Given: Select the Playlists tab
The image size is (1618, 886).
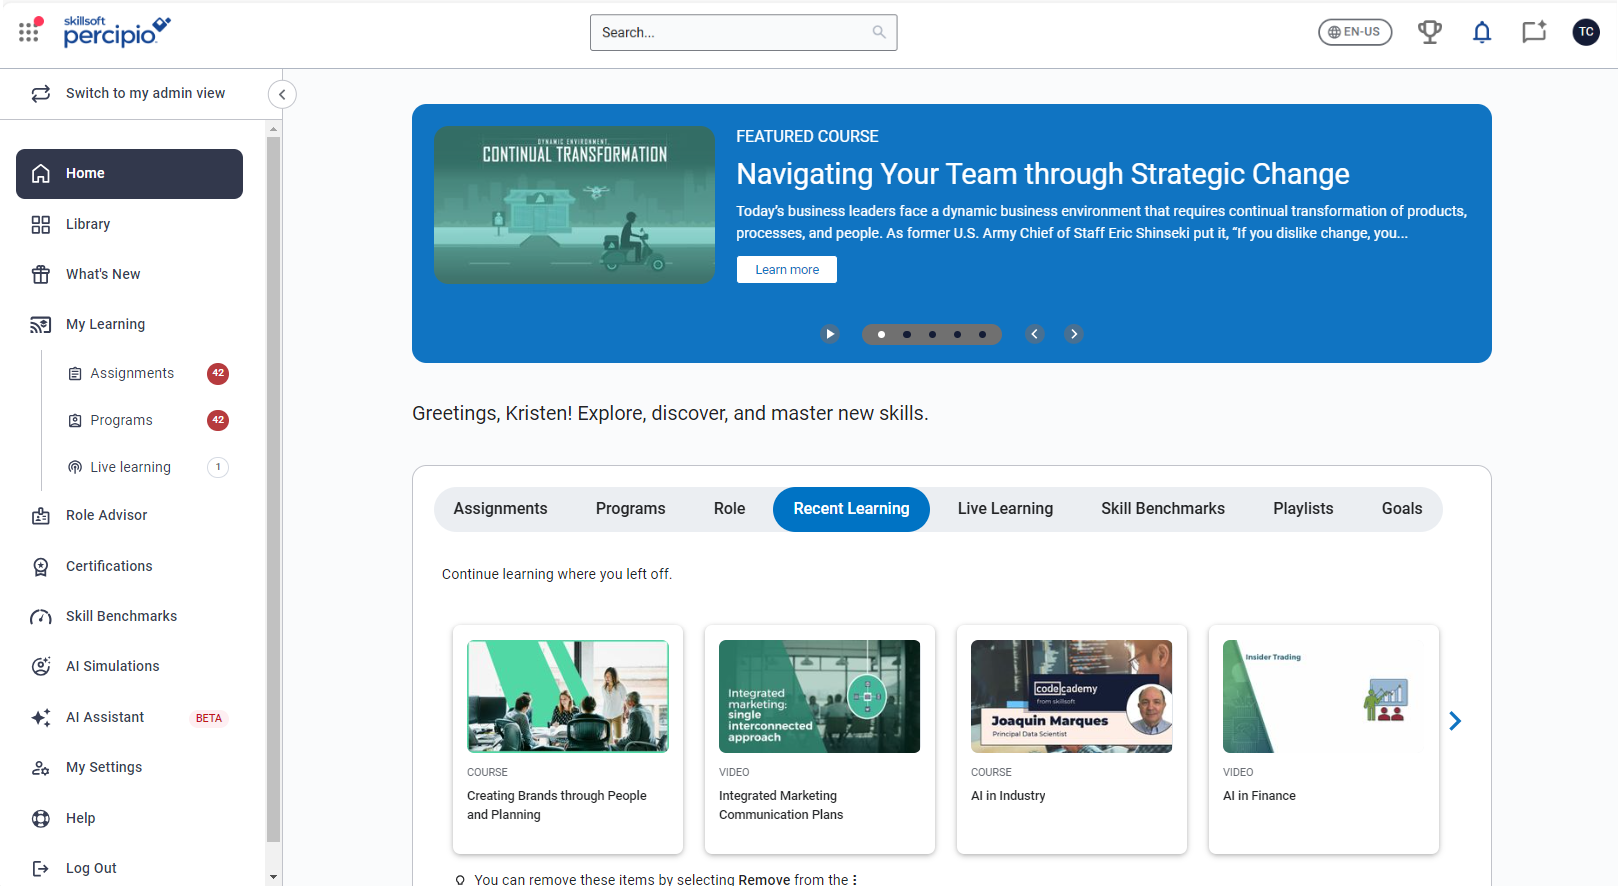Looking at the screenshot, I should click(x=1302, y=509).
